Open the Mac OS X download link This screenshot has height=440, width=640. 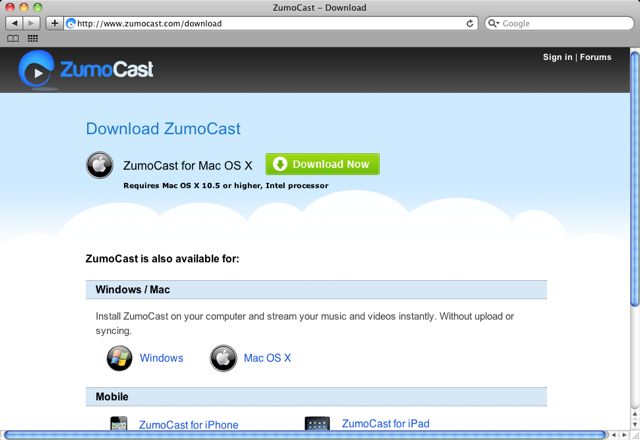(267, 358)
